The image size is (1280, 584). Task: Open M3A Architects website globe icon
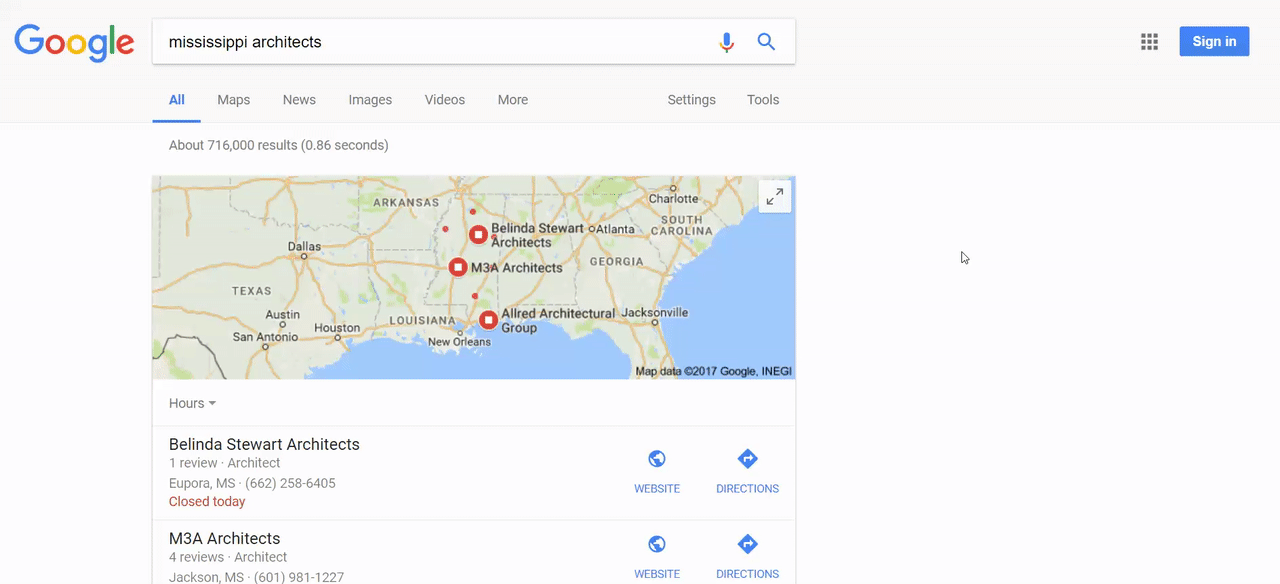pyautogui.click(x=657, y=545)
